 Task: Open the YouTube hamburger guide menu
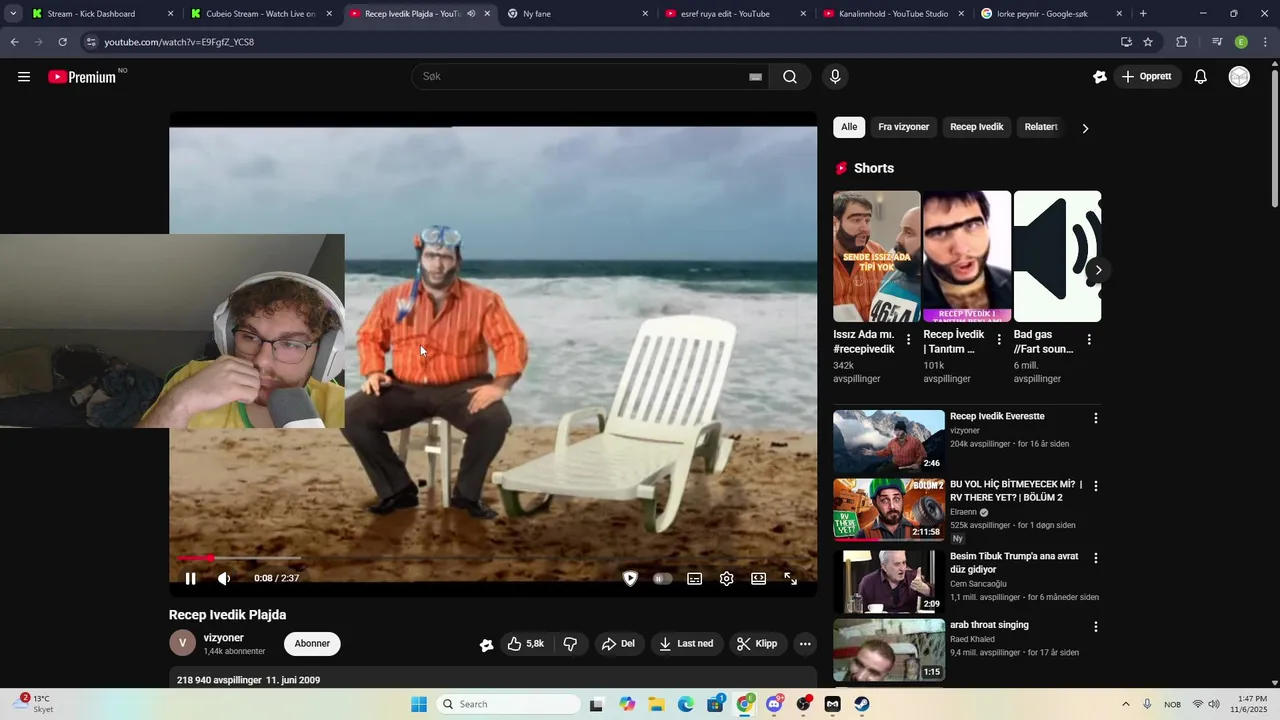[x=24, y=77]
